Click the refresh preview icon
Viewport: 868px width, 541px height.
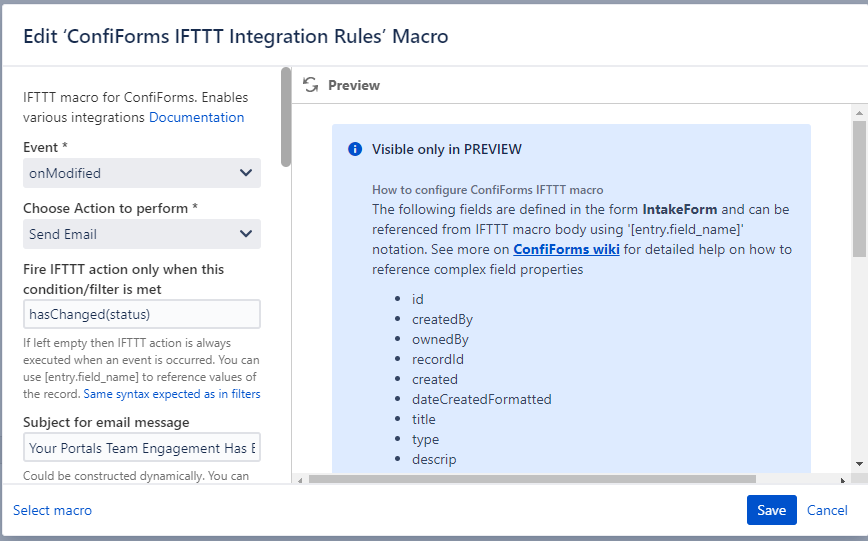(311, 85)
